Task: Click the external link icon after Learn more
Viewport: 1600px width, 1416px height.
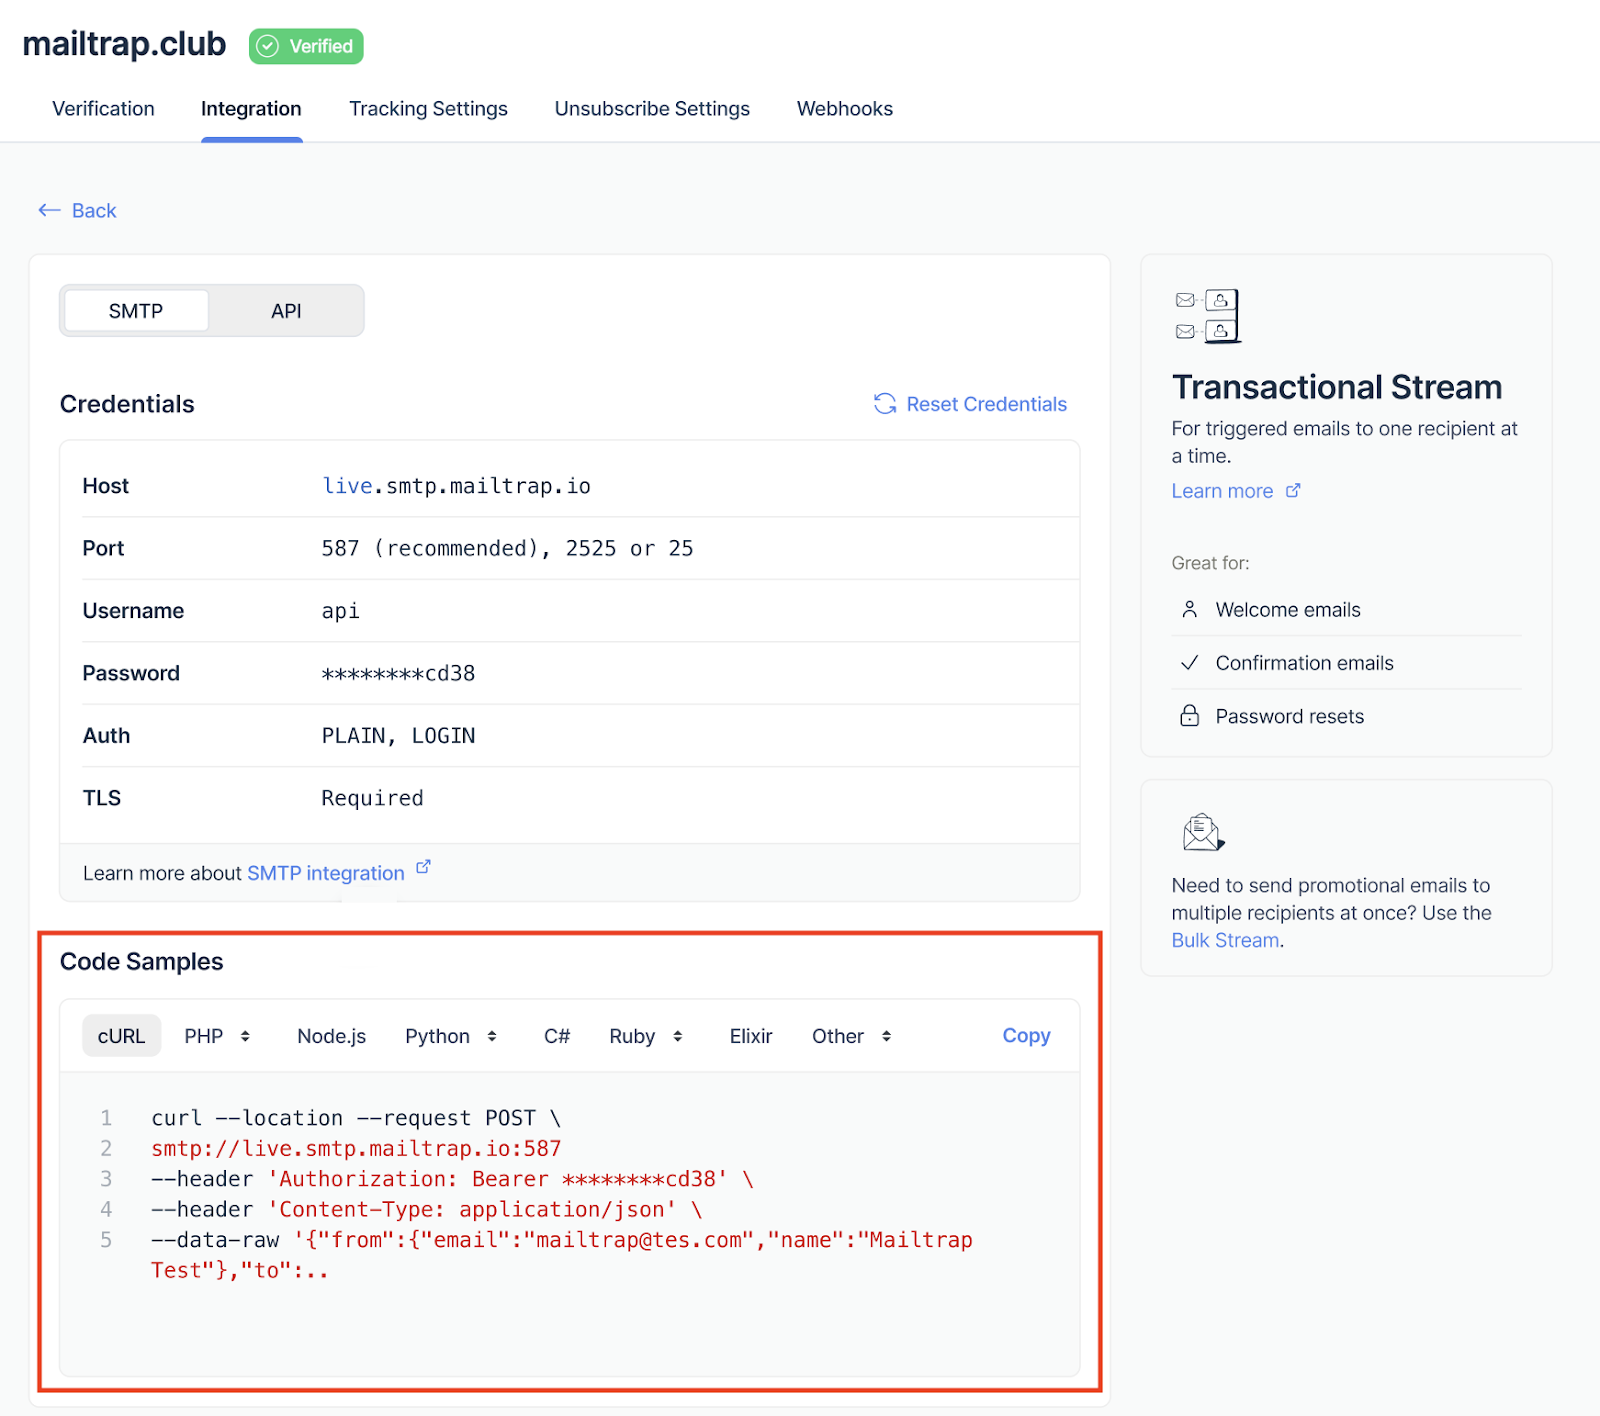Action: tap(1294, 490)
